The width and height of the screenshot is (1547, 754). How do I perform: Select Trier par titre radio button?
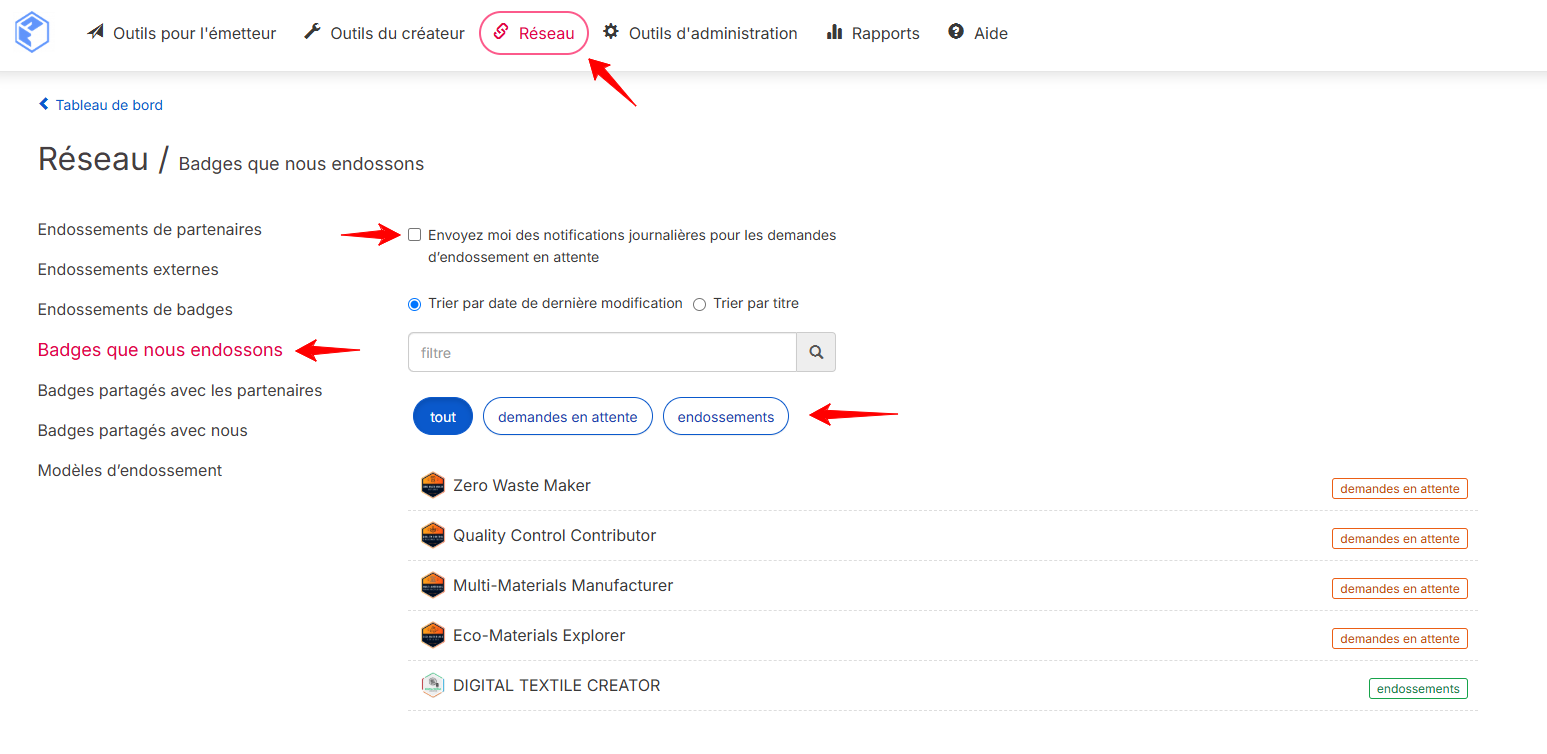pos(699,304)
